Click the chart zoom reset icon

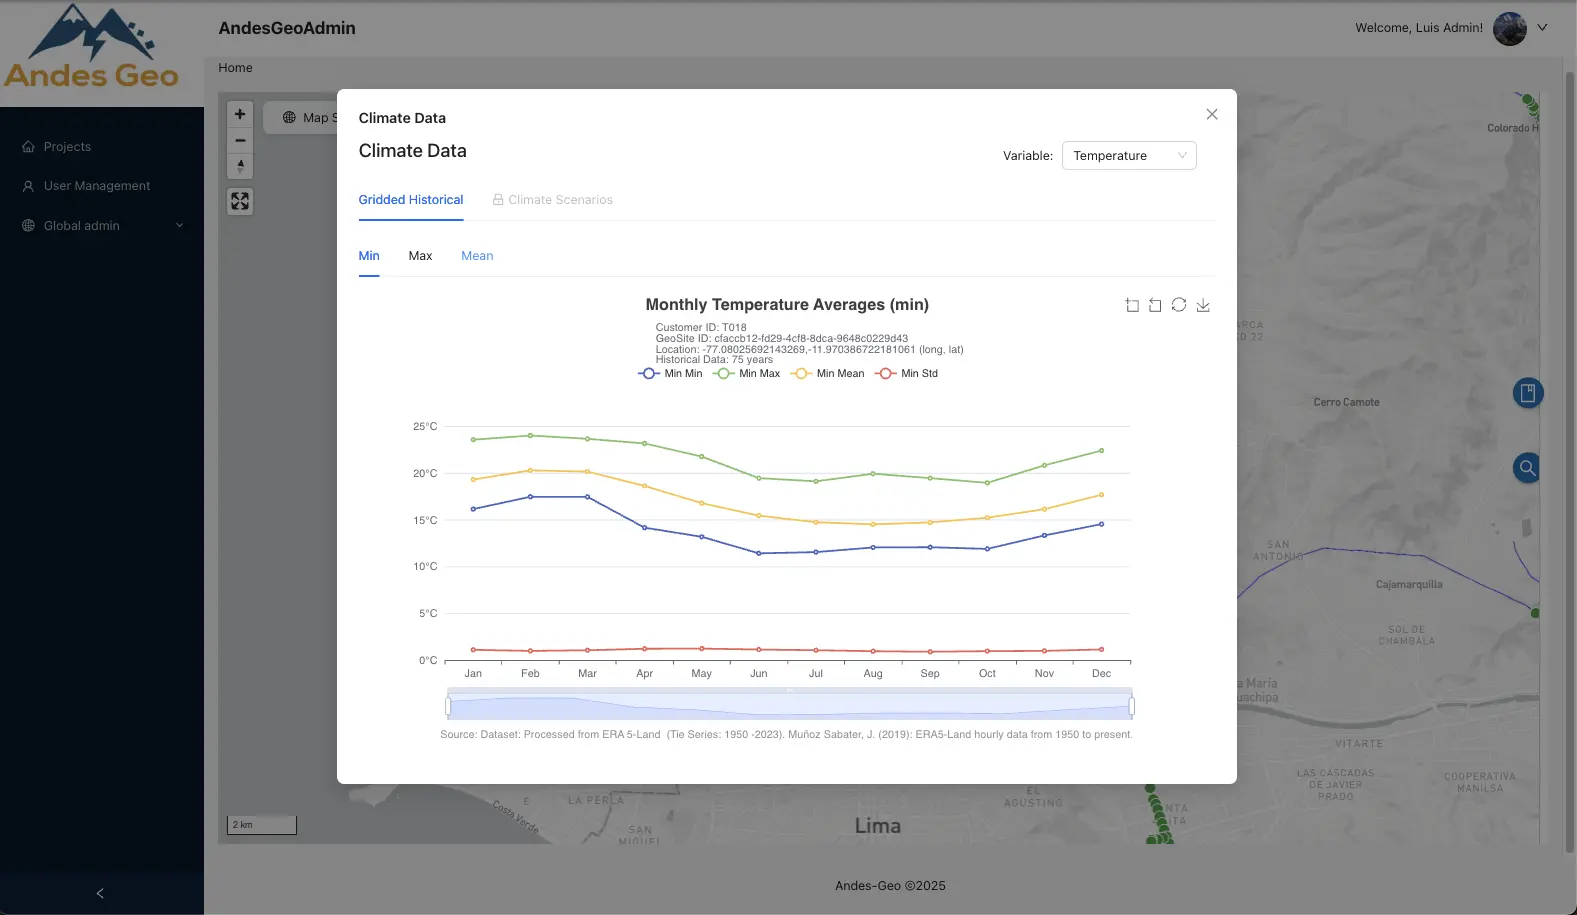click(1155, 305)
